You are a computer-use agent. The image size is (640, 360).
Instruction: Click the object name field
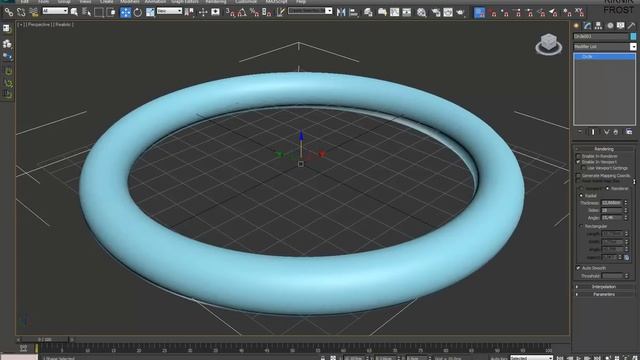pyautogui.click(x=601, y=36)
